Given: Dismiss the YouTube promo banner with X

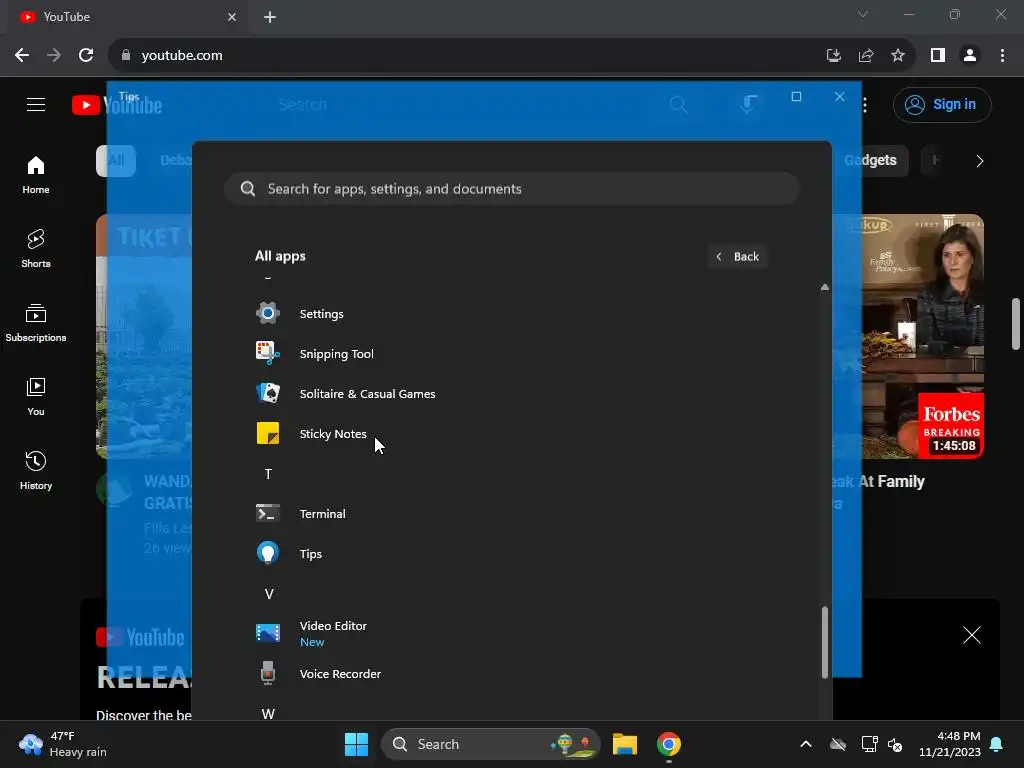Looking at the screenshot, I should point(972,635).
